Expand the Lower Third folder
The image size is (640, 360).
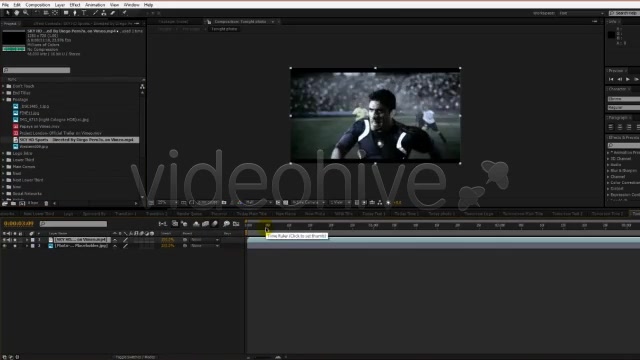click(4, 160)
